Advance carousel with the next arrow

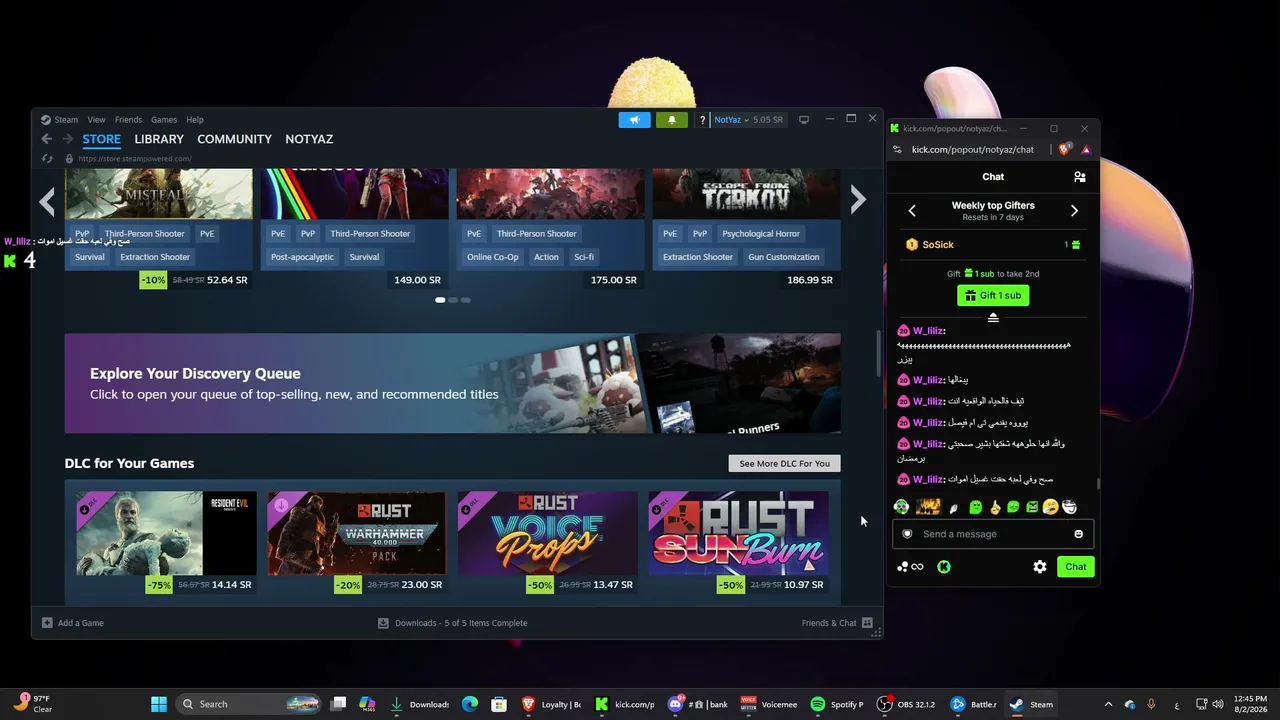tap(858, 200)
